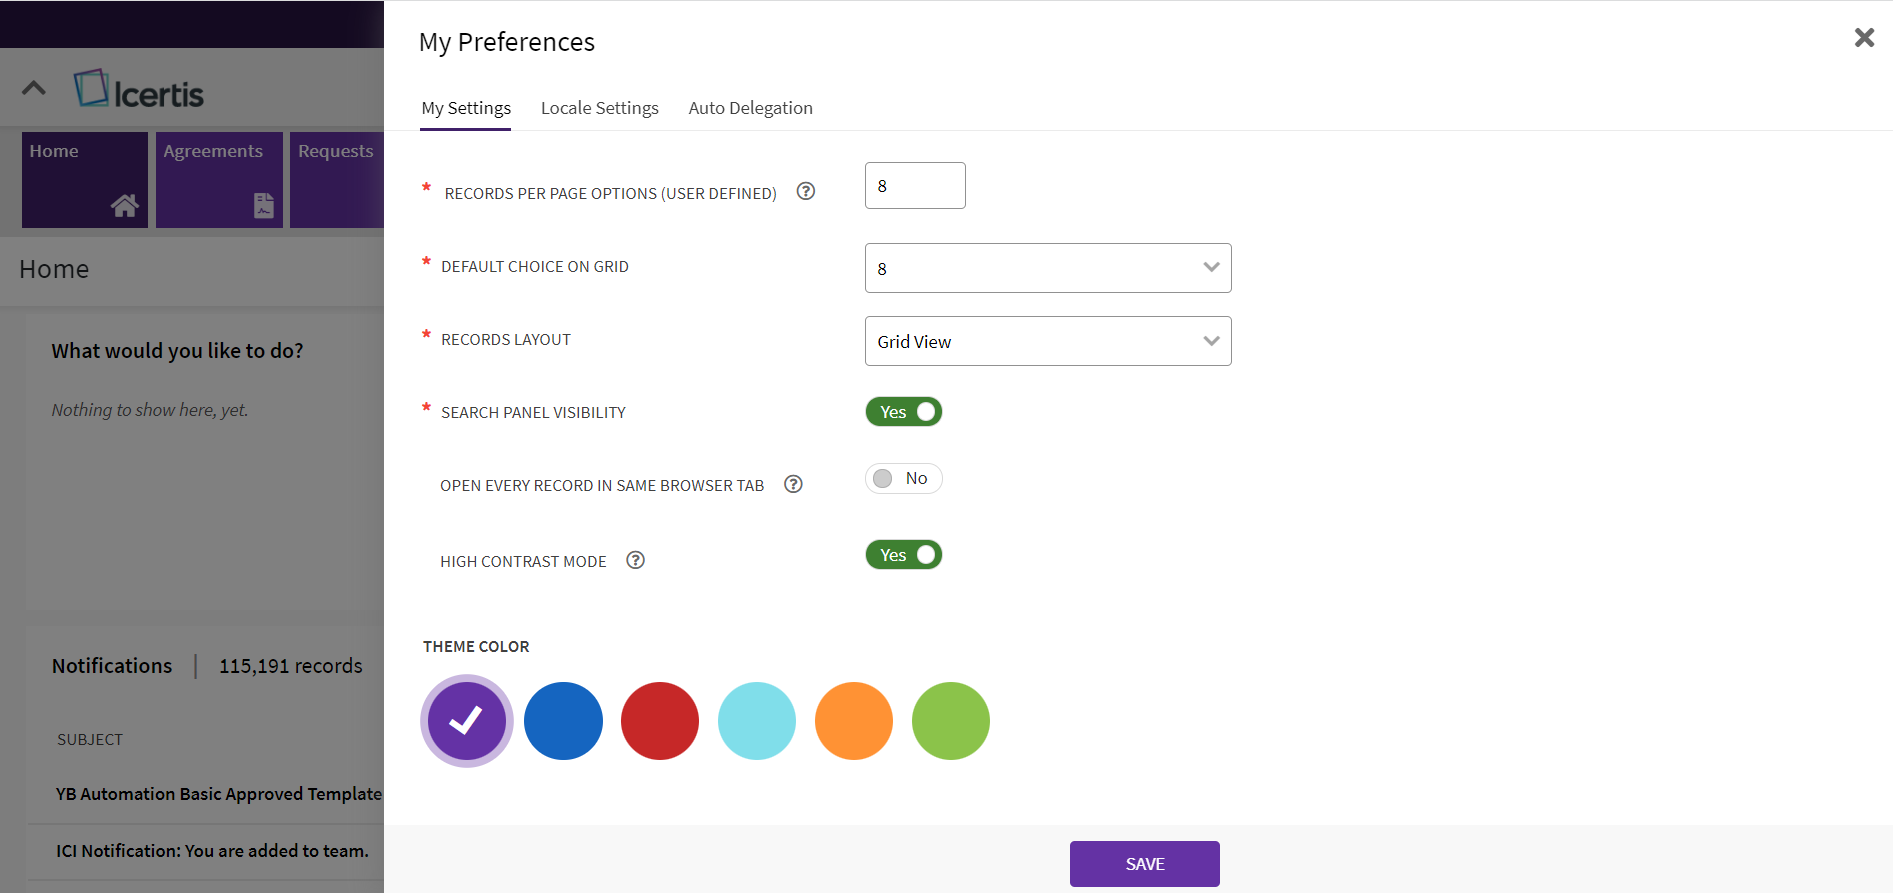Collapse header using the up chevron

34,88
